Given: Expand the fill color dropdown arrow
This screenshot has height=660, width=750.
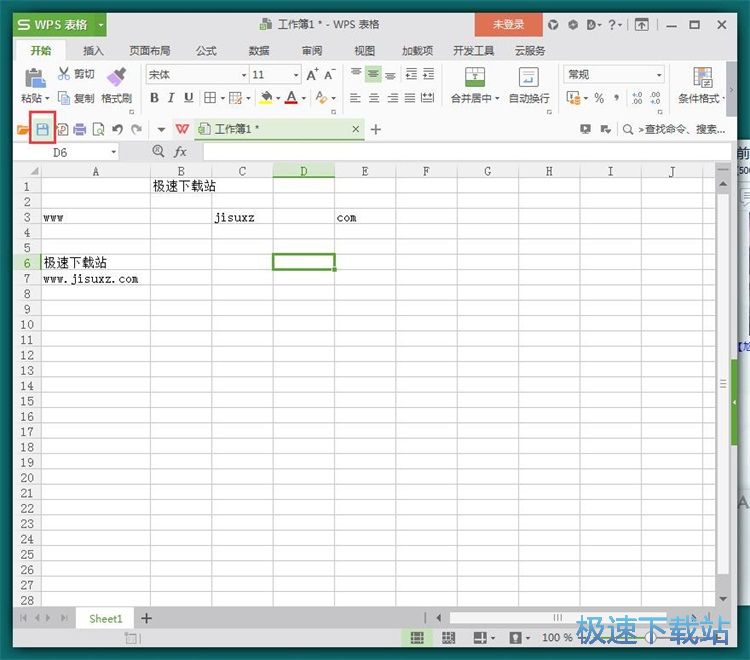Looking at the screenshot, I should [x=278, y=98].
